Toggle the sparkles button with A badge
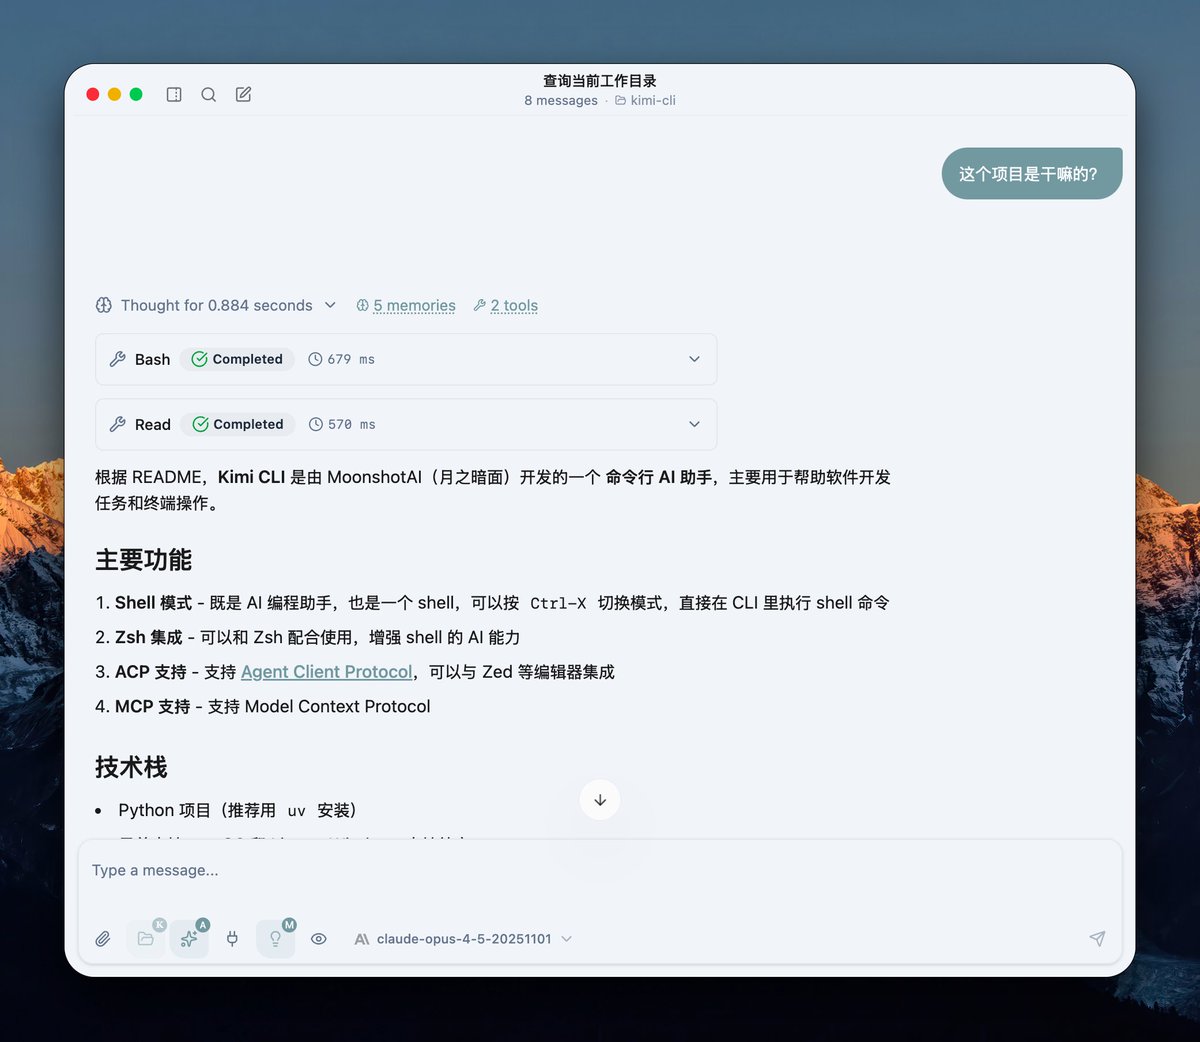 (x=189, y=939)
